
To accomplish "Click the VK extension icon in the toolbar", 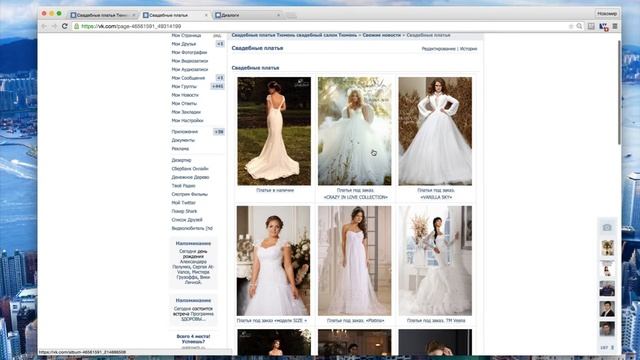I will (x=604, y=27).
